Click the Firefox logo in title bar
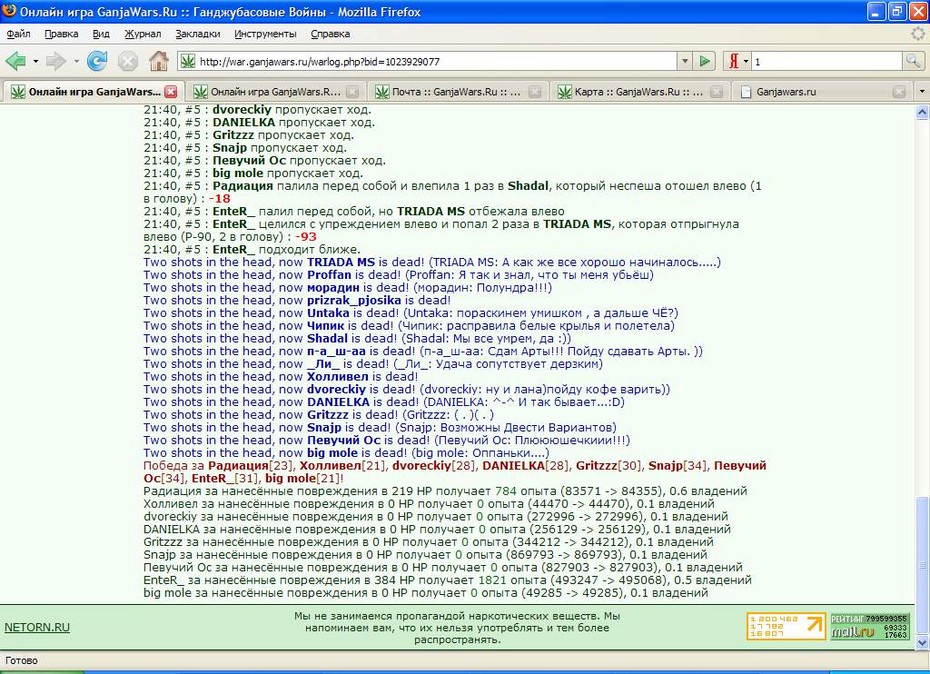 pos(9,11)
